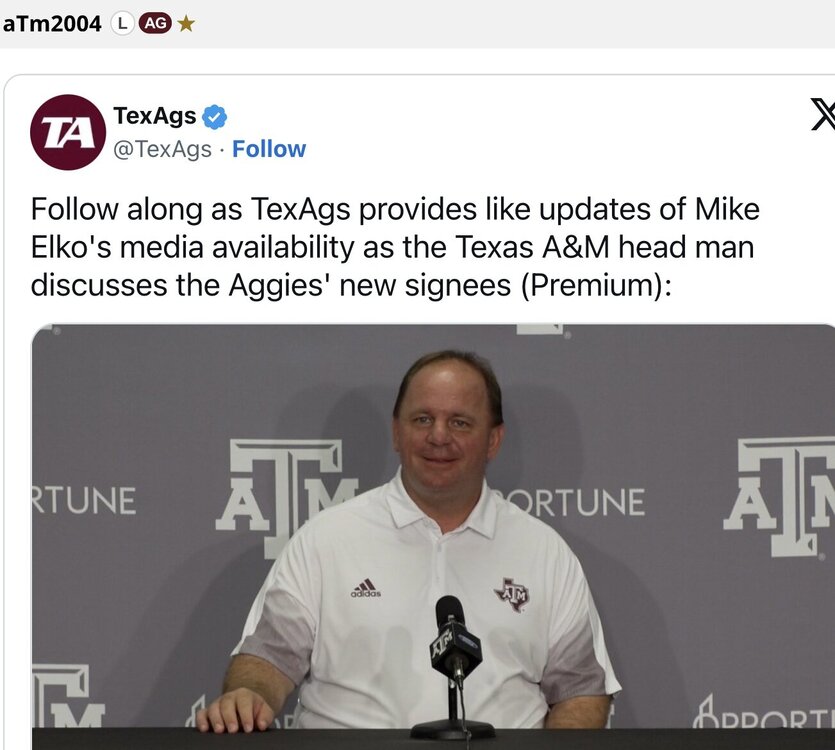This screenshot has width=835, height=750.
Task: Open the TexAgs display name link
Action: [x=155, y=116]
